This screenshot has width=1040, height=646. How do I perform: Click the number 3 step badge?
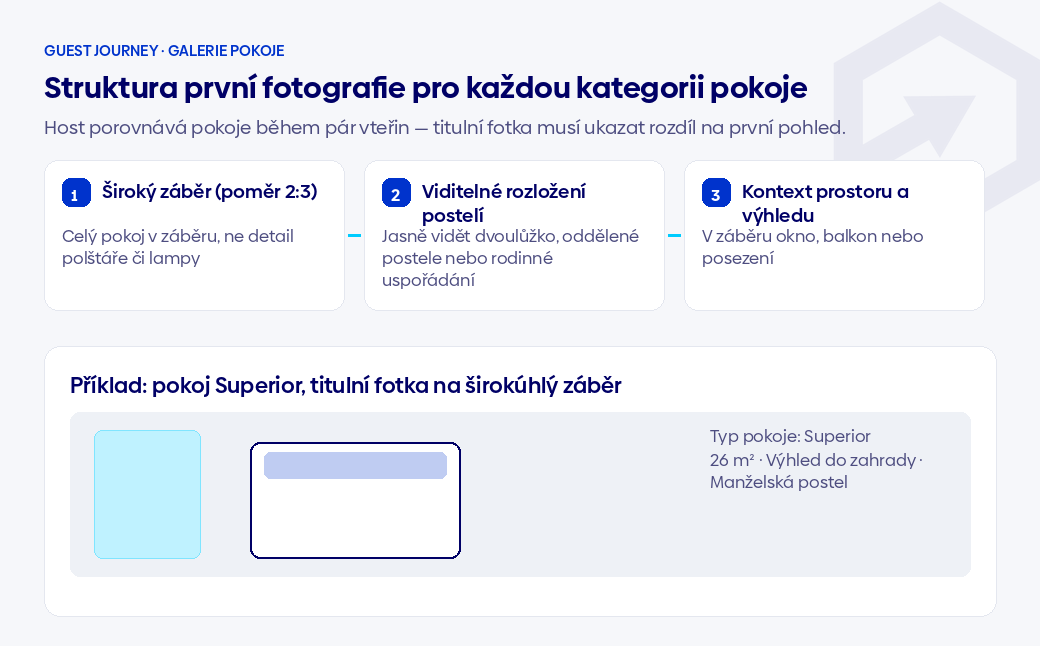(716, 193)
